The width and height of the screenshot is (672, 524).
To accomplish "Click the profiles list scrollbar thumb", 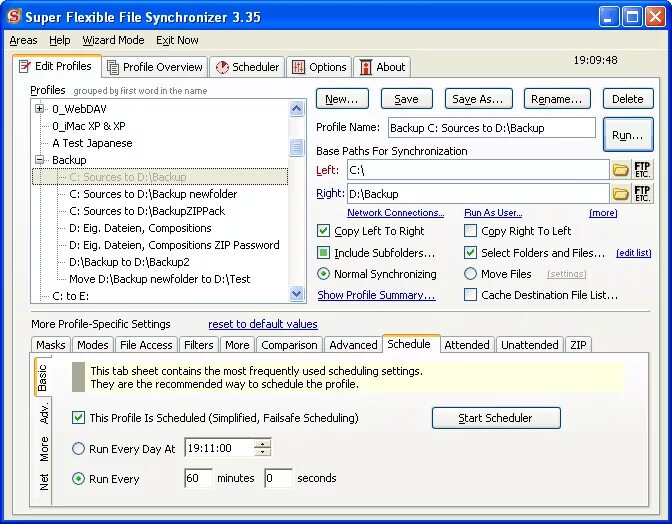I will (296, 147).
